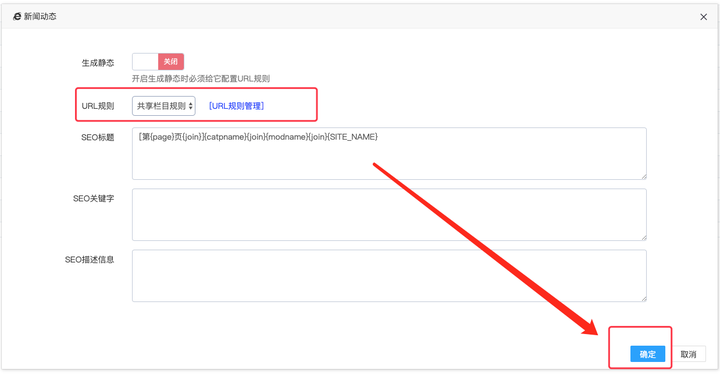Click the URL规则 field label
720x380 pixels.
tap(98, 106)
